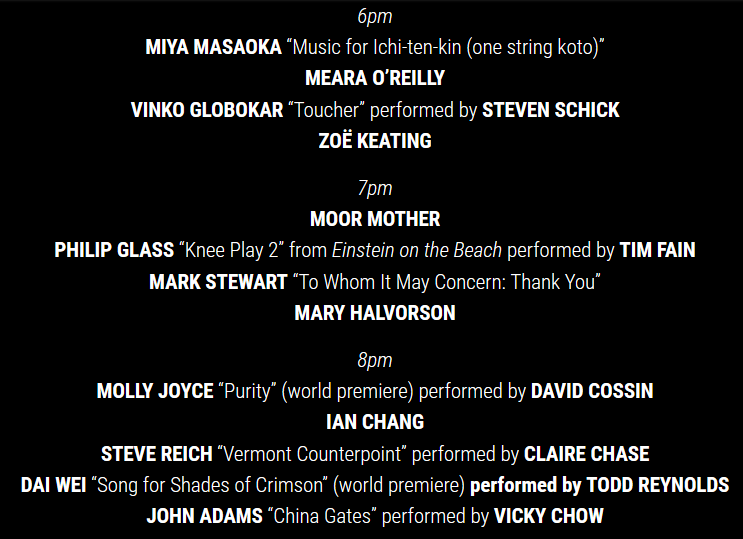This screenshot has height=539, width=743.
Task: Open the TIM FAIN performer name
Action: [x=657, y=250]
